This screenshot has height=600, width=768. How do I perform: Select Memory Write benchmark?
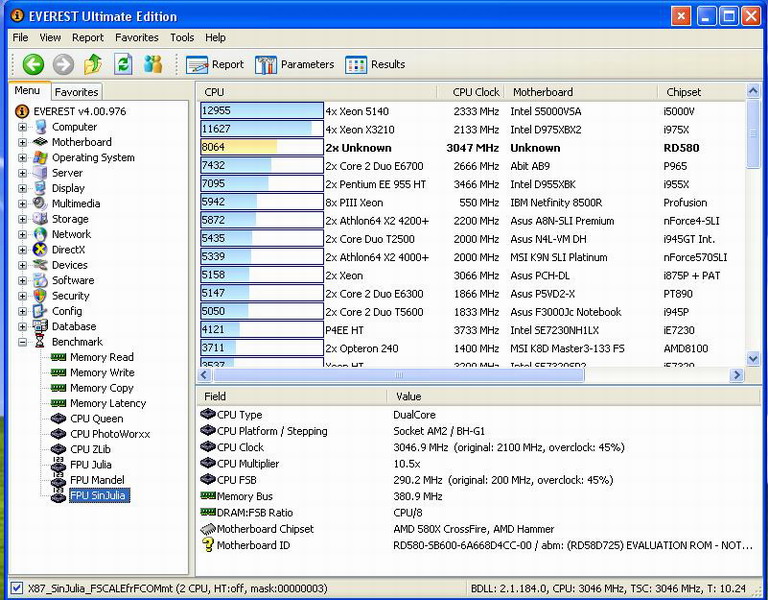(102, 372)
